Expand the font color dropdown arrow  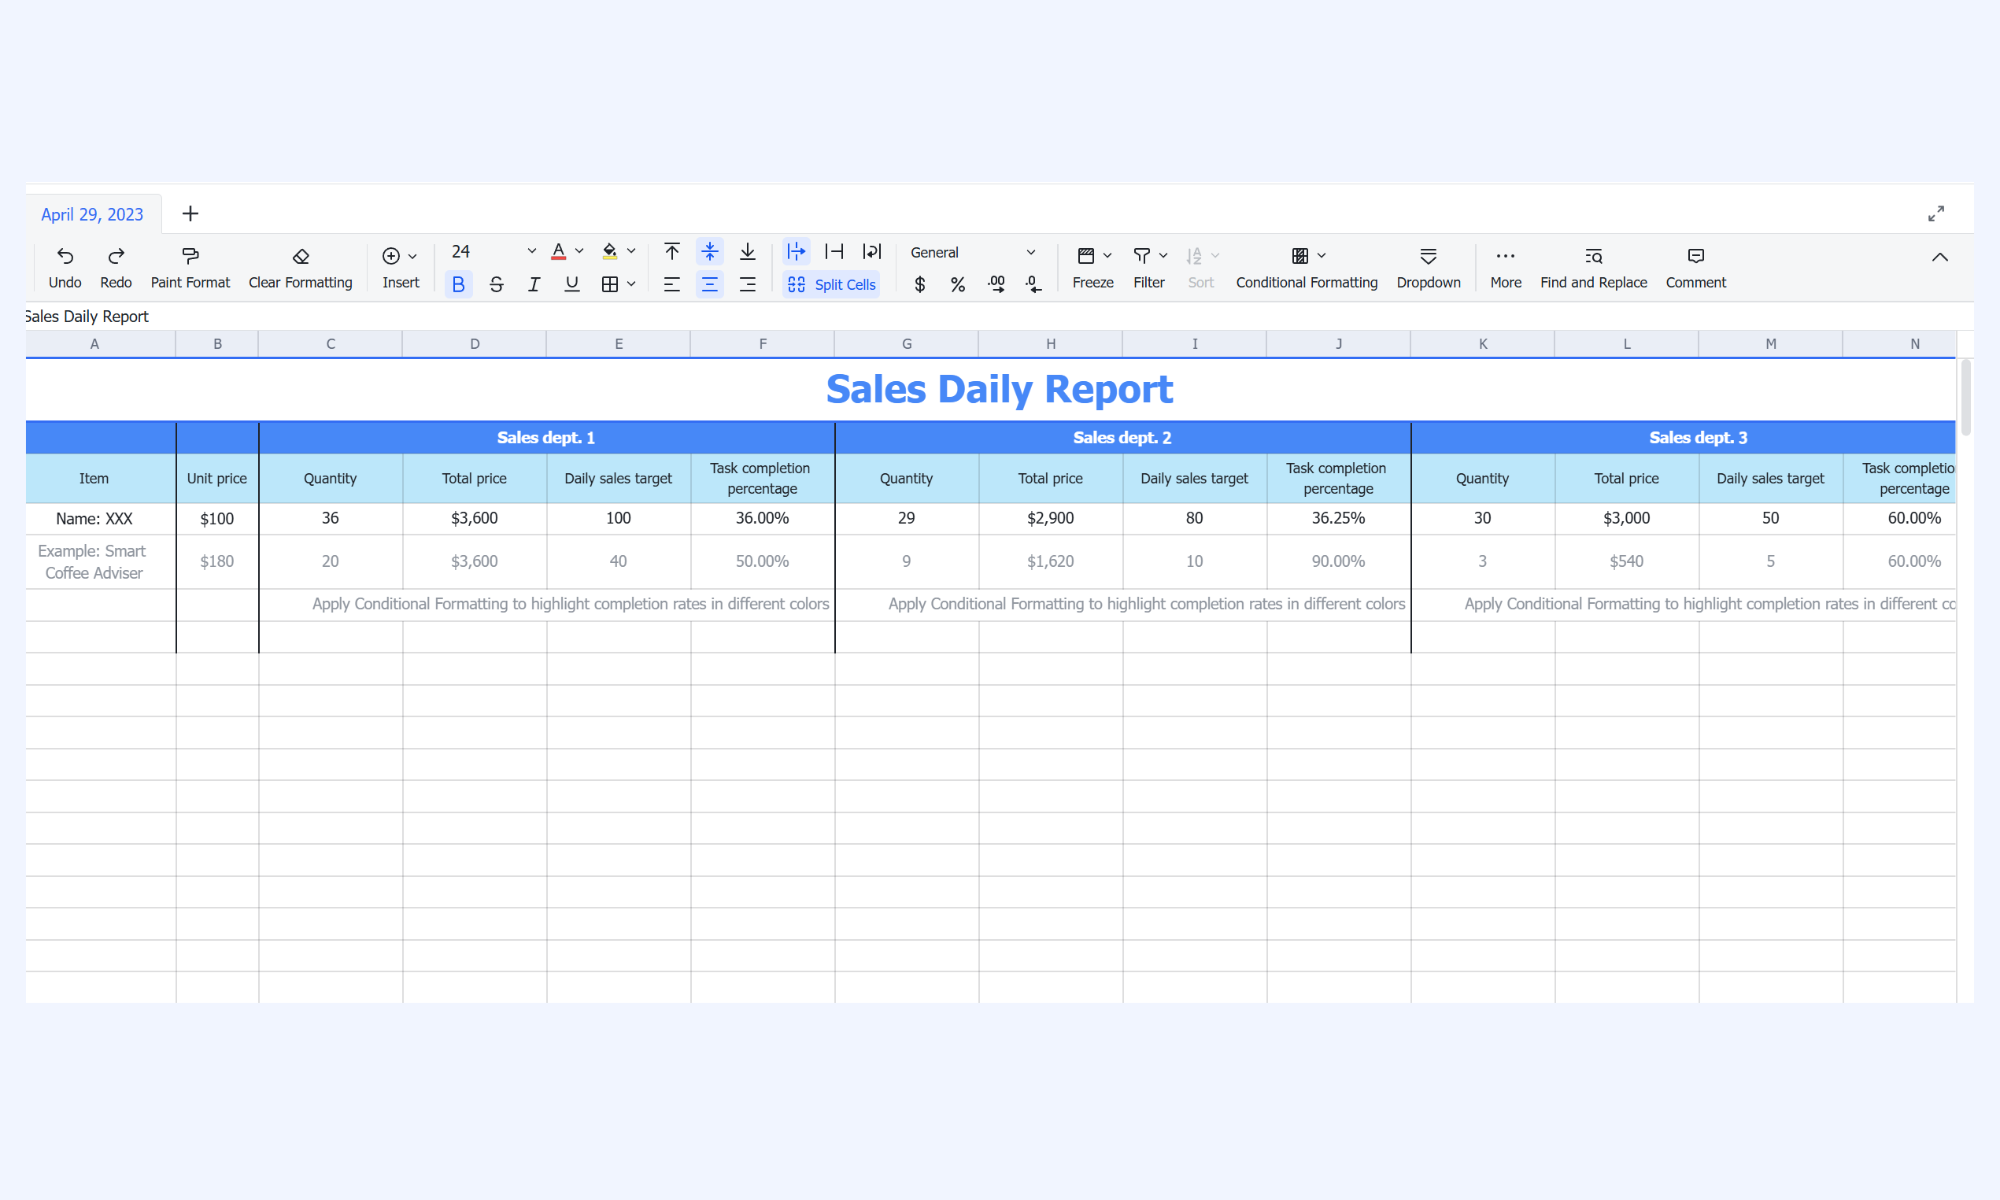click(x=579, y=251)
